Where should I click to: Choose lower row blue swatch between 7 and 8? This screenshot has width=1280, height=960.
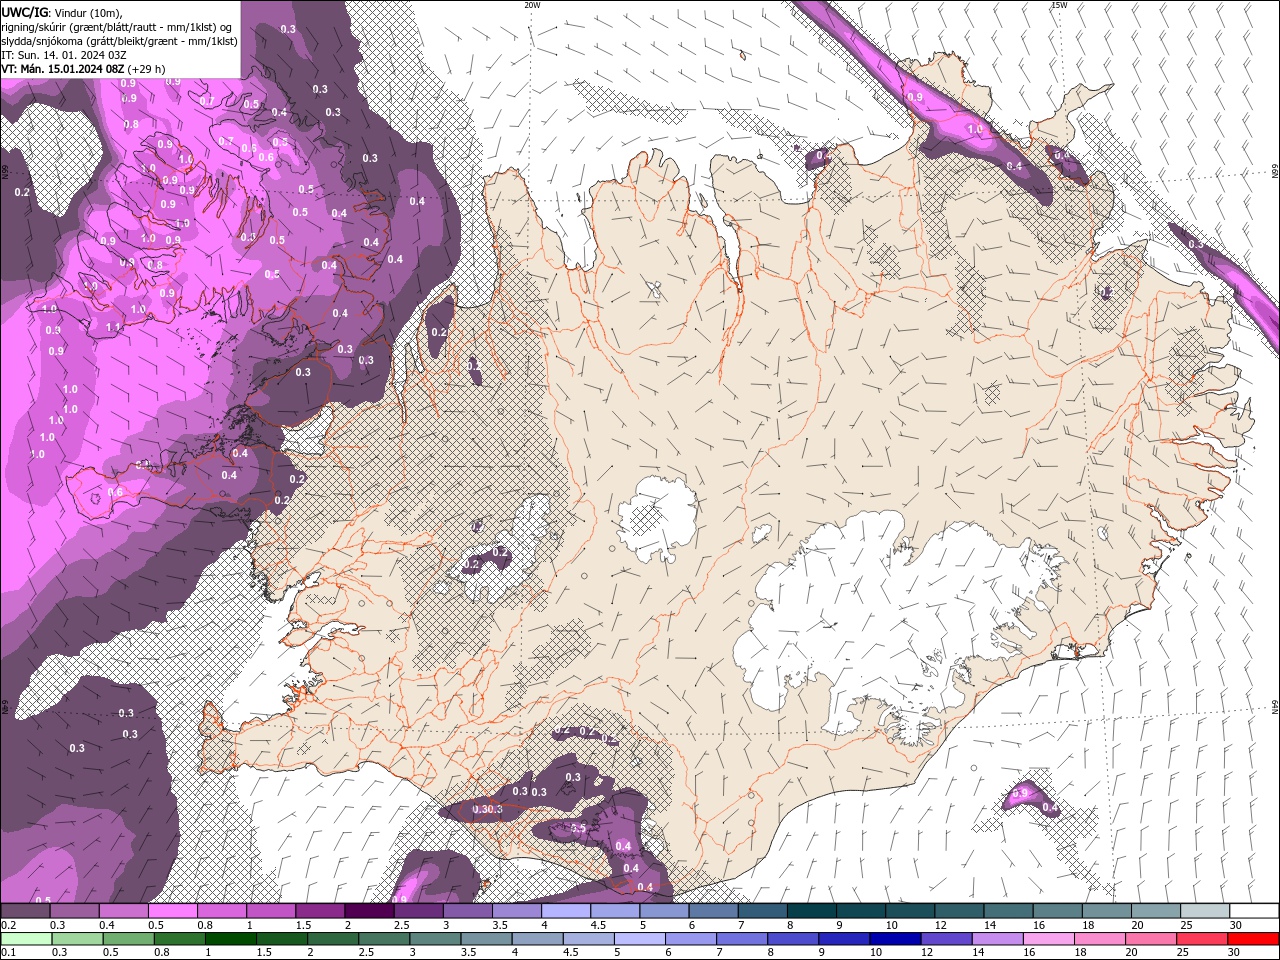pyautogui.click(x=741, y=939)
